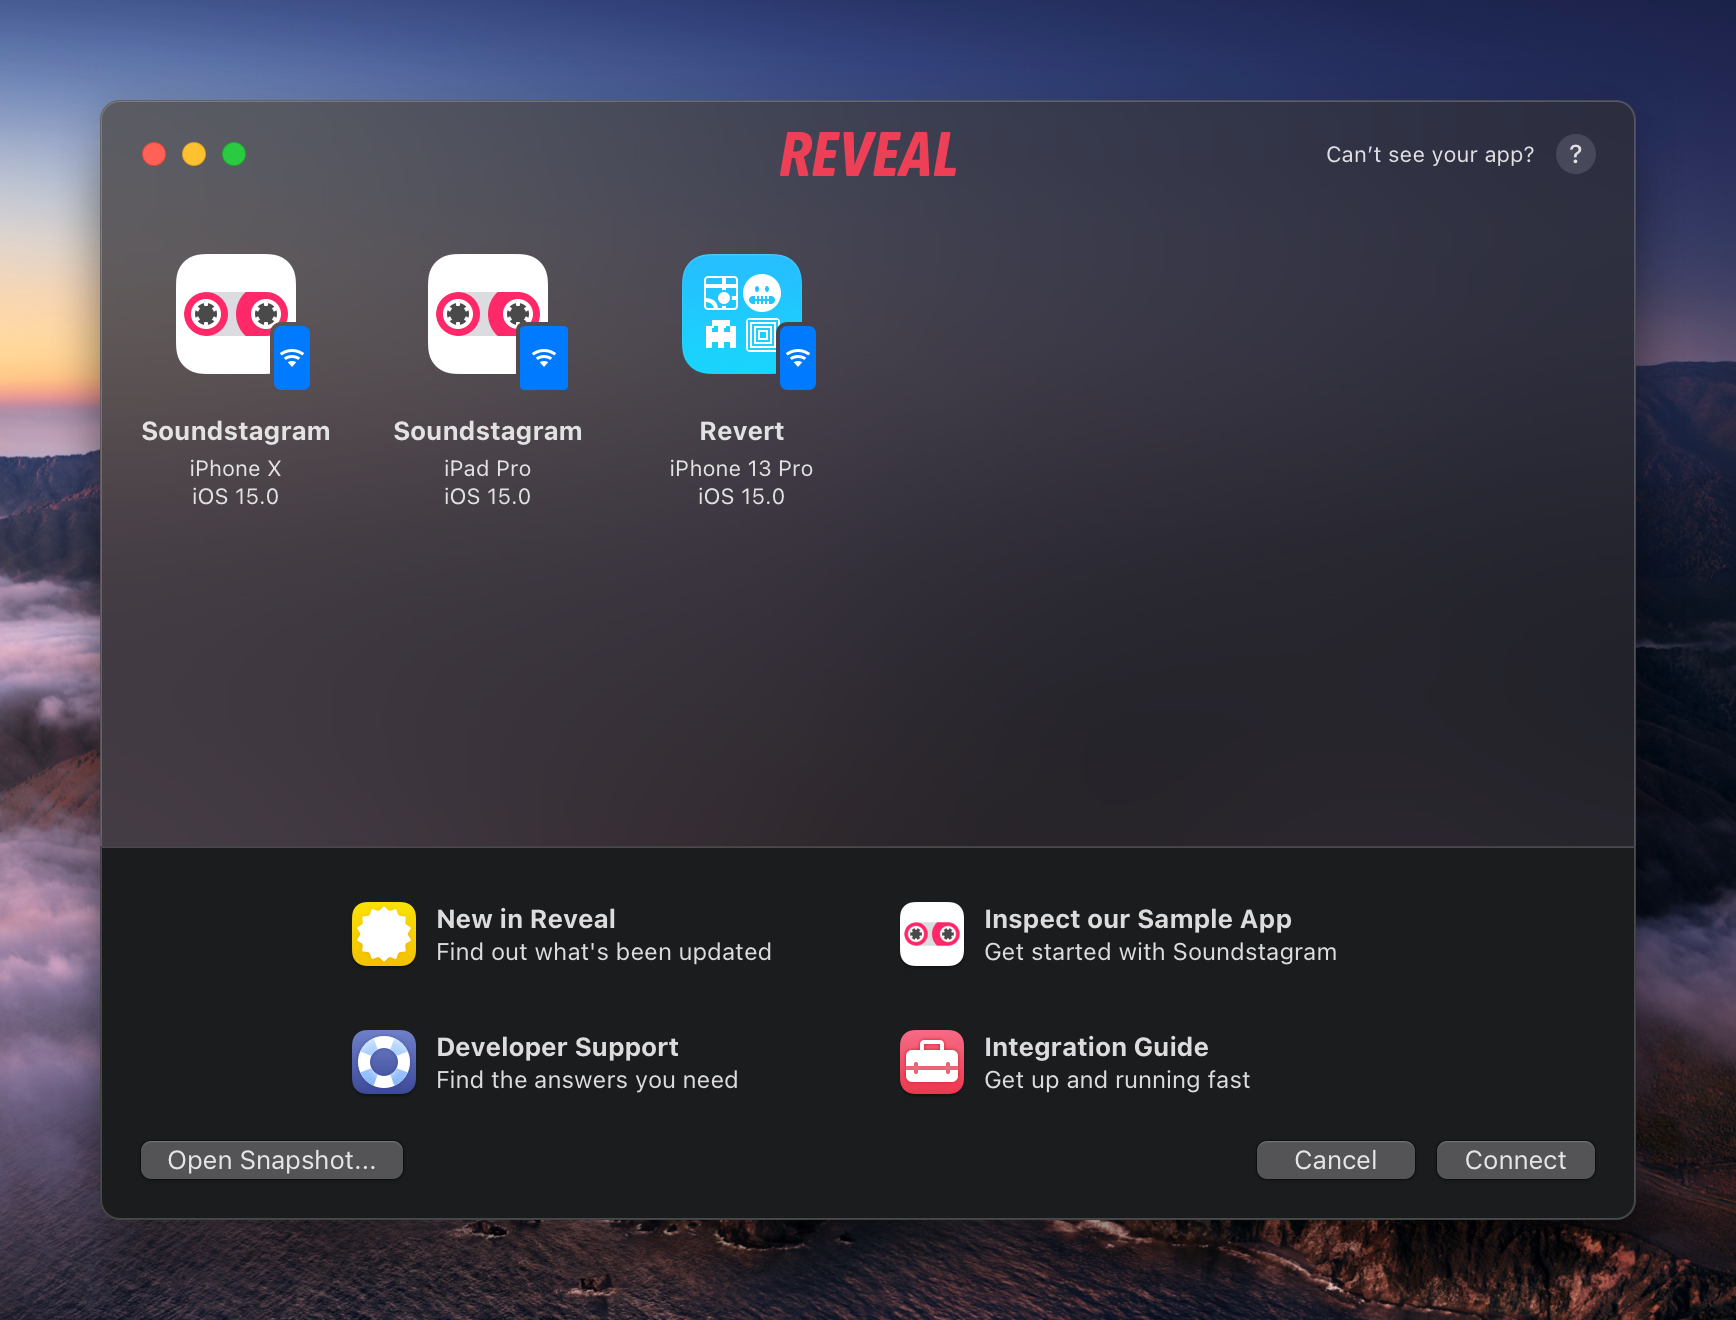The image size is (1736, 1320).
Task: Minimize the Reveal window with yellow button
Action: click(x=194, y=154)
